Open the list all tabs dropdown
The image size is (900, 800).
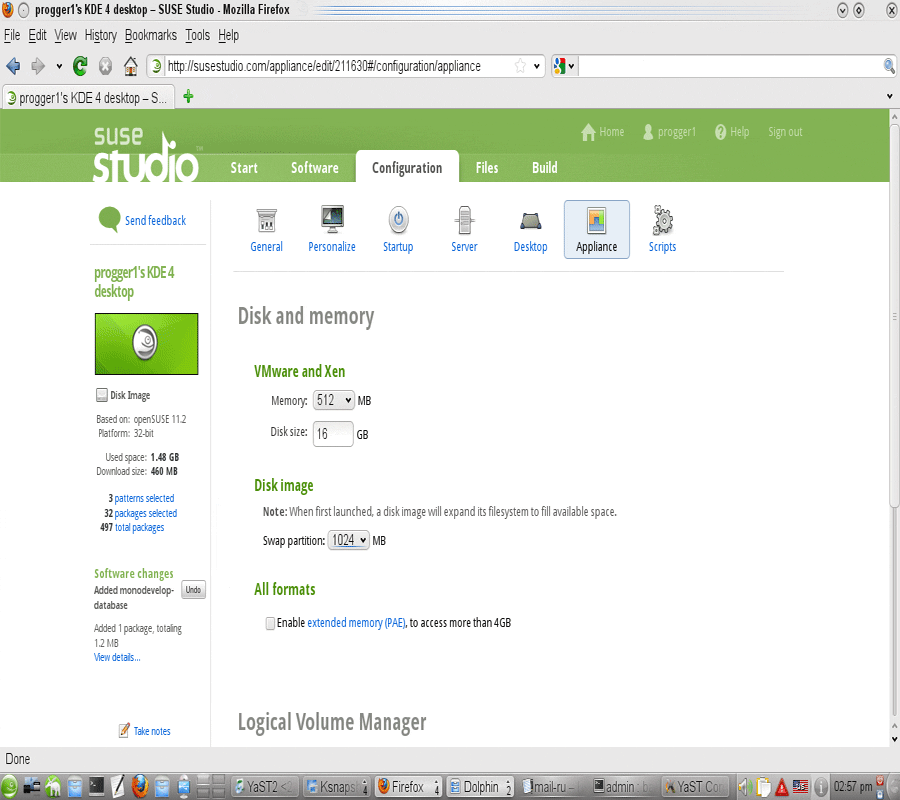point(889,96)
